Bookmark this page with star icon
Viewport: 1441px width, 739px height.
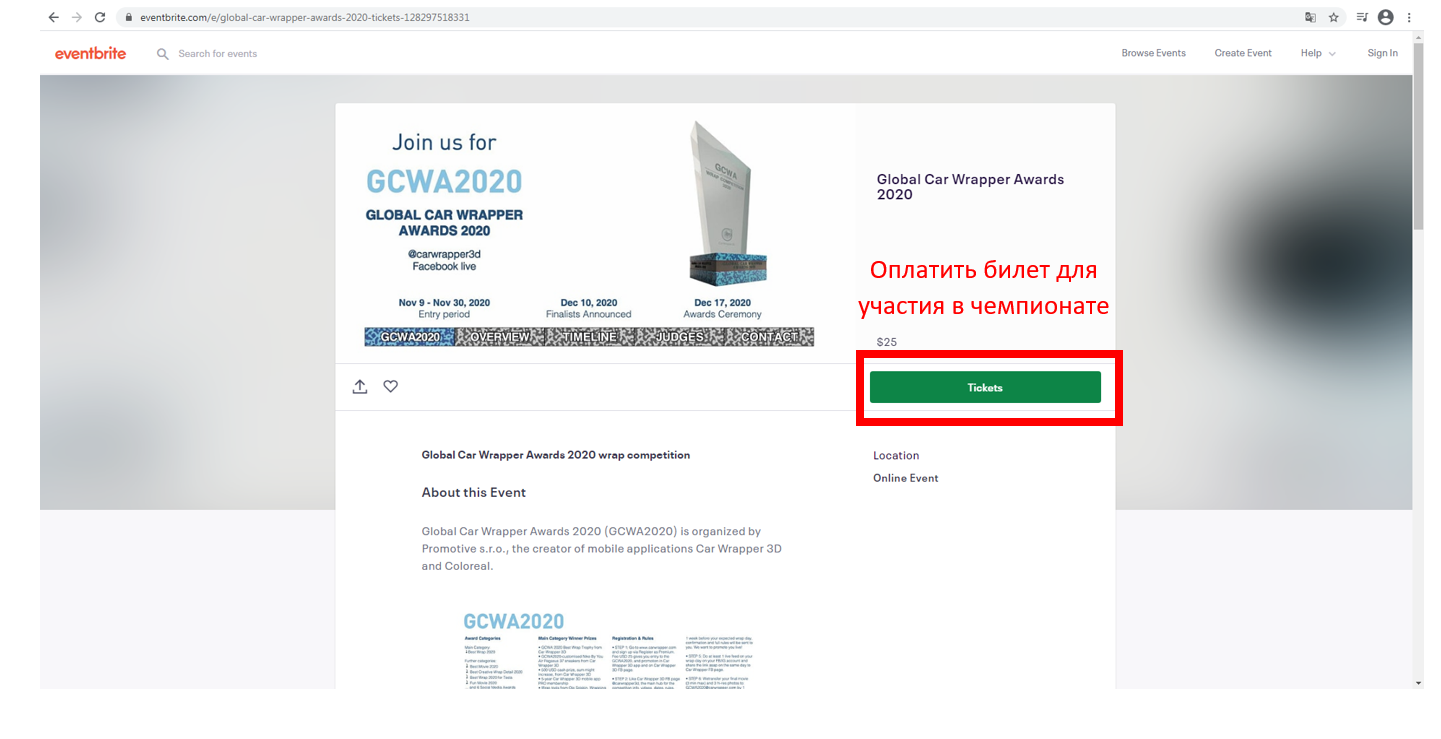1333,17
